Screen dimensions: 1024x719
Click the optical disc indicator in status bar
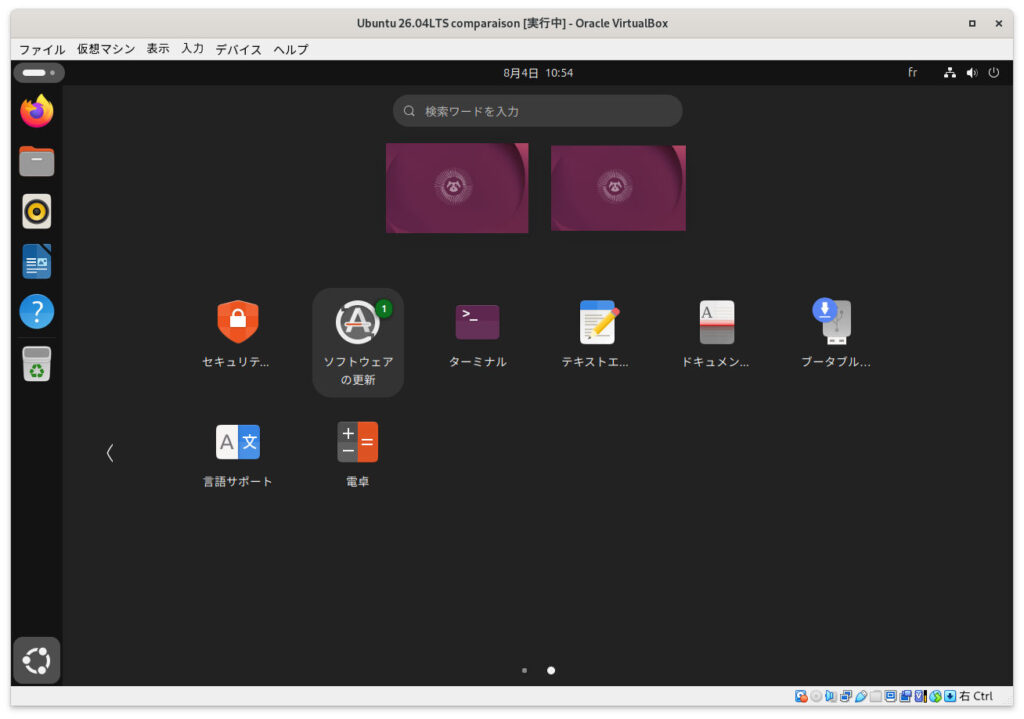816,696
